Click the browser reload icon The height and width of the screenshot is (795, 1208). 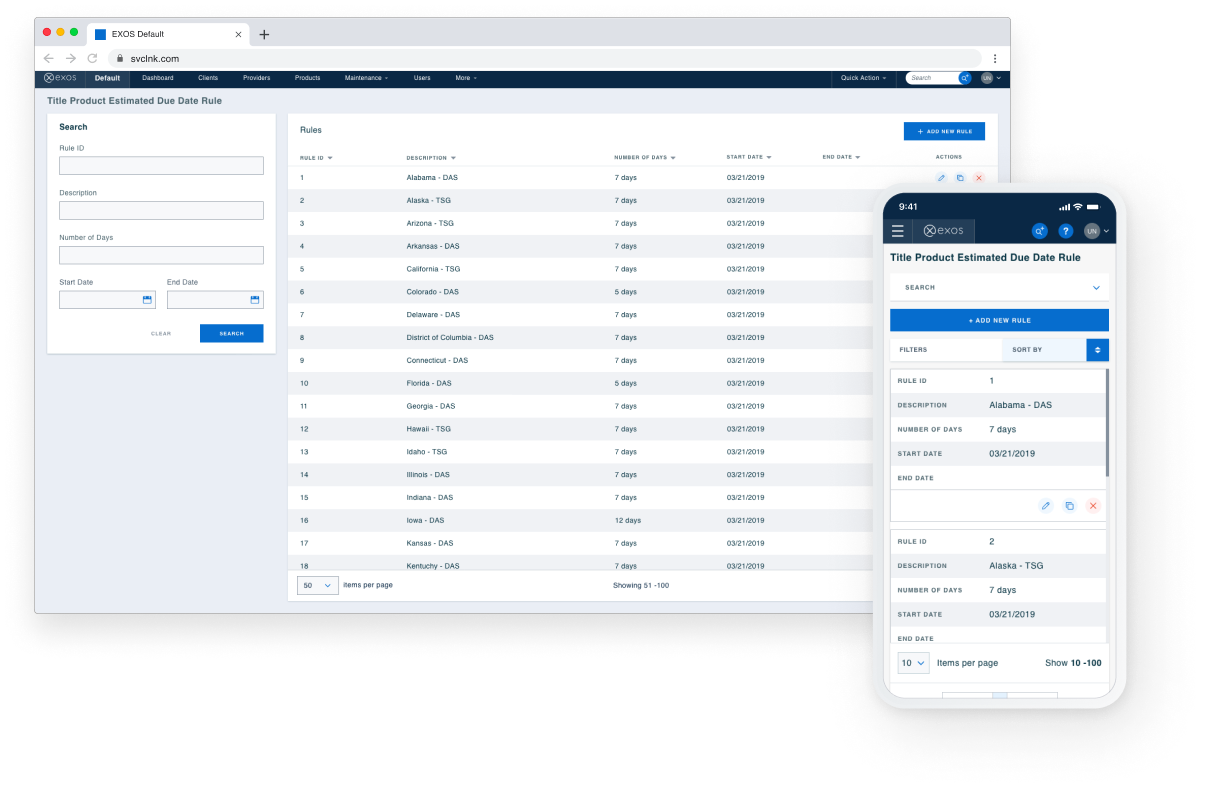92,58
